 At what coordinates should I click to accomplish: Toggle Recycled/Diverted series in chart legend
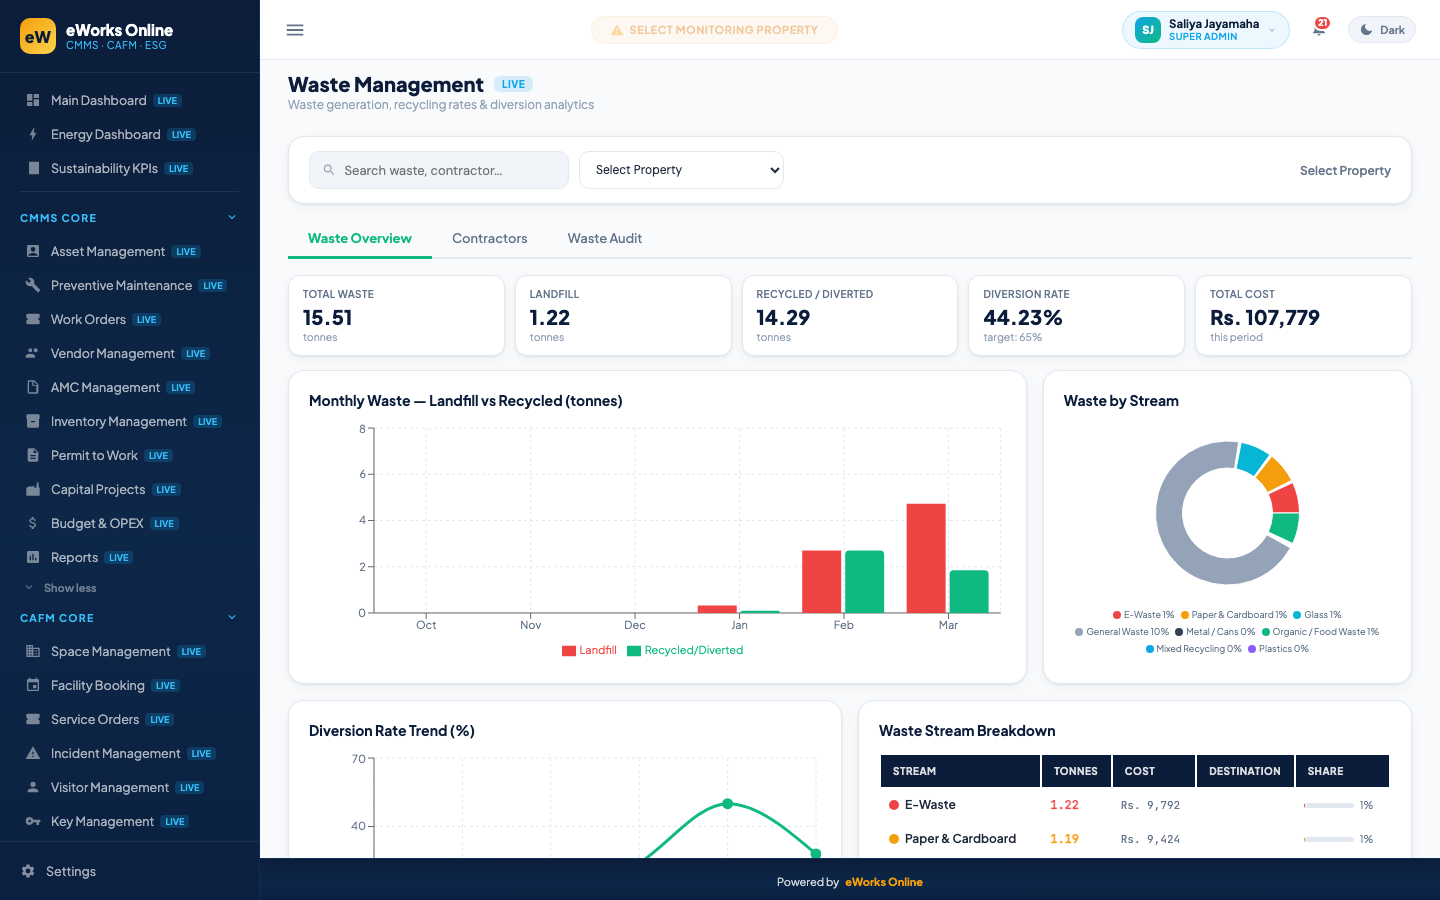click(x=685, y=650)
